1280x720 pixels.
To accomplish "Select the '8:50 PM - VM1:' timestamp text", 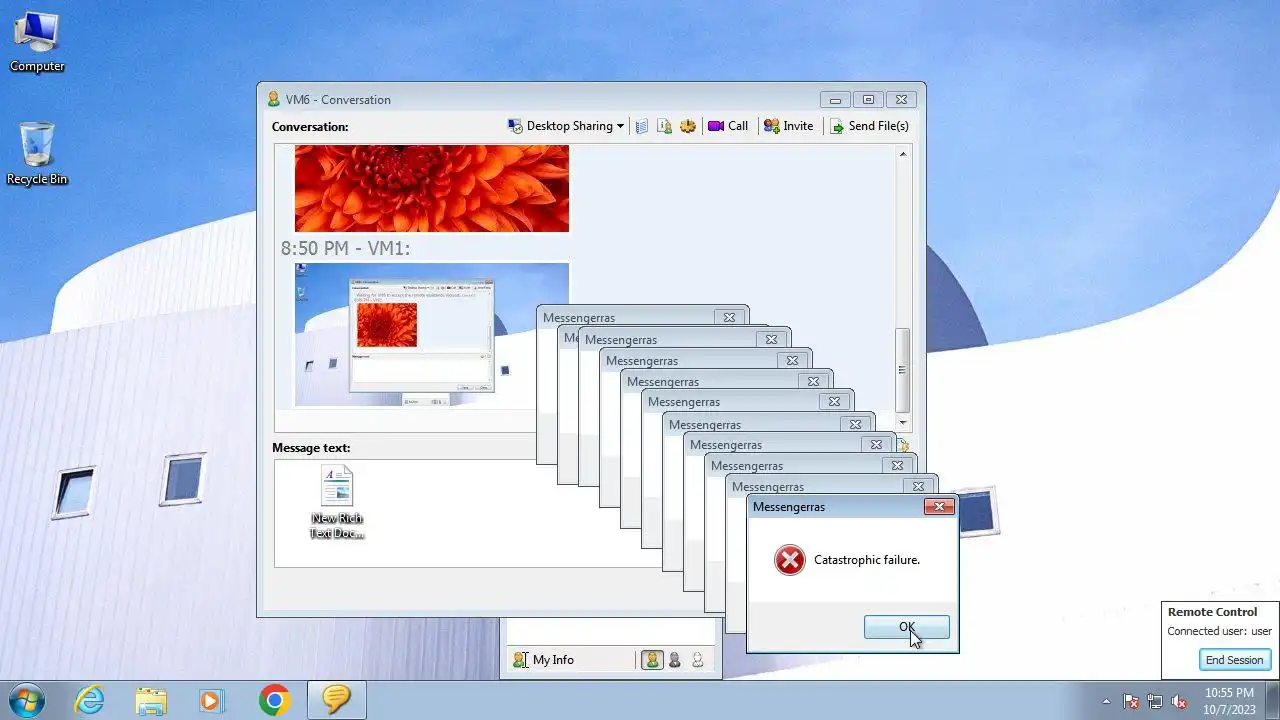I will click(345, 248).
